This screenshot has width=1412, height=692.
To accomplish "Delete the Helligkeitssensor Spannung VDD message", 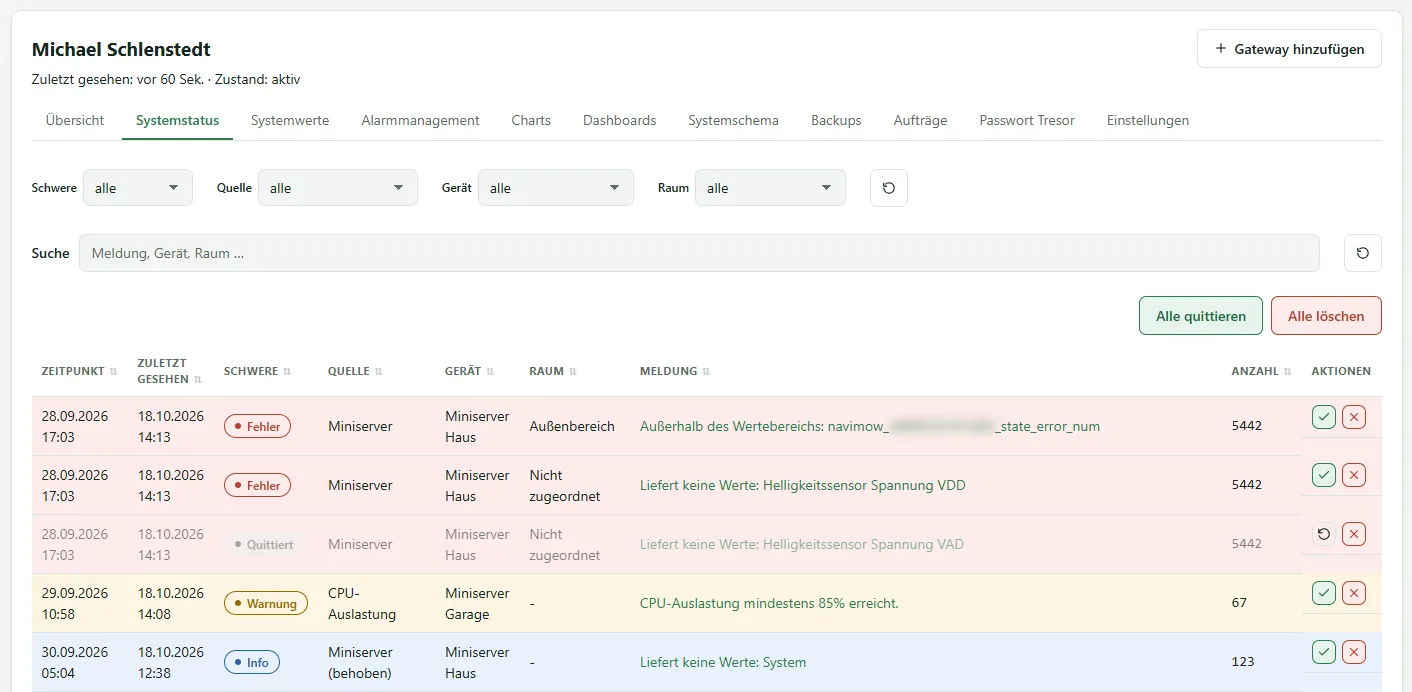I will (1354, 475).
